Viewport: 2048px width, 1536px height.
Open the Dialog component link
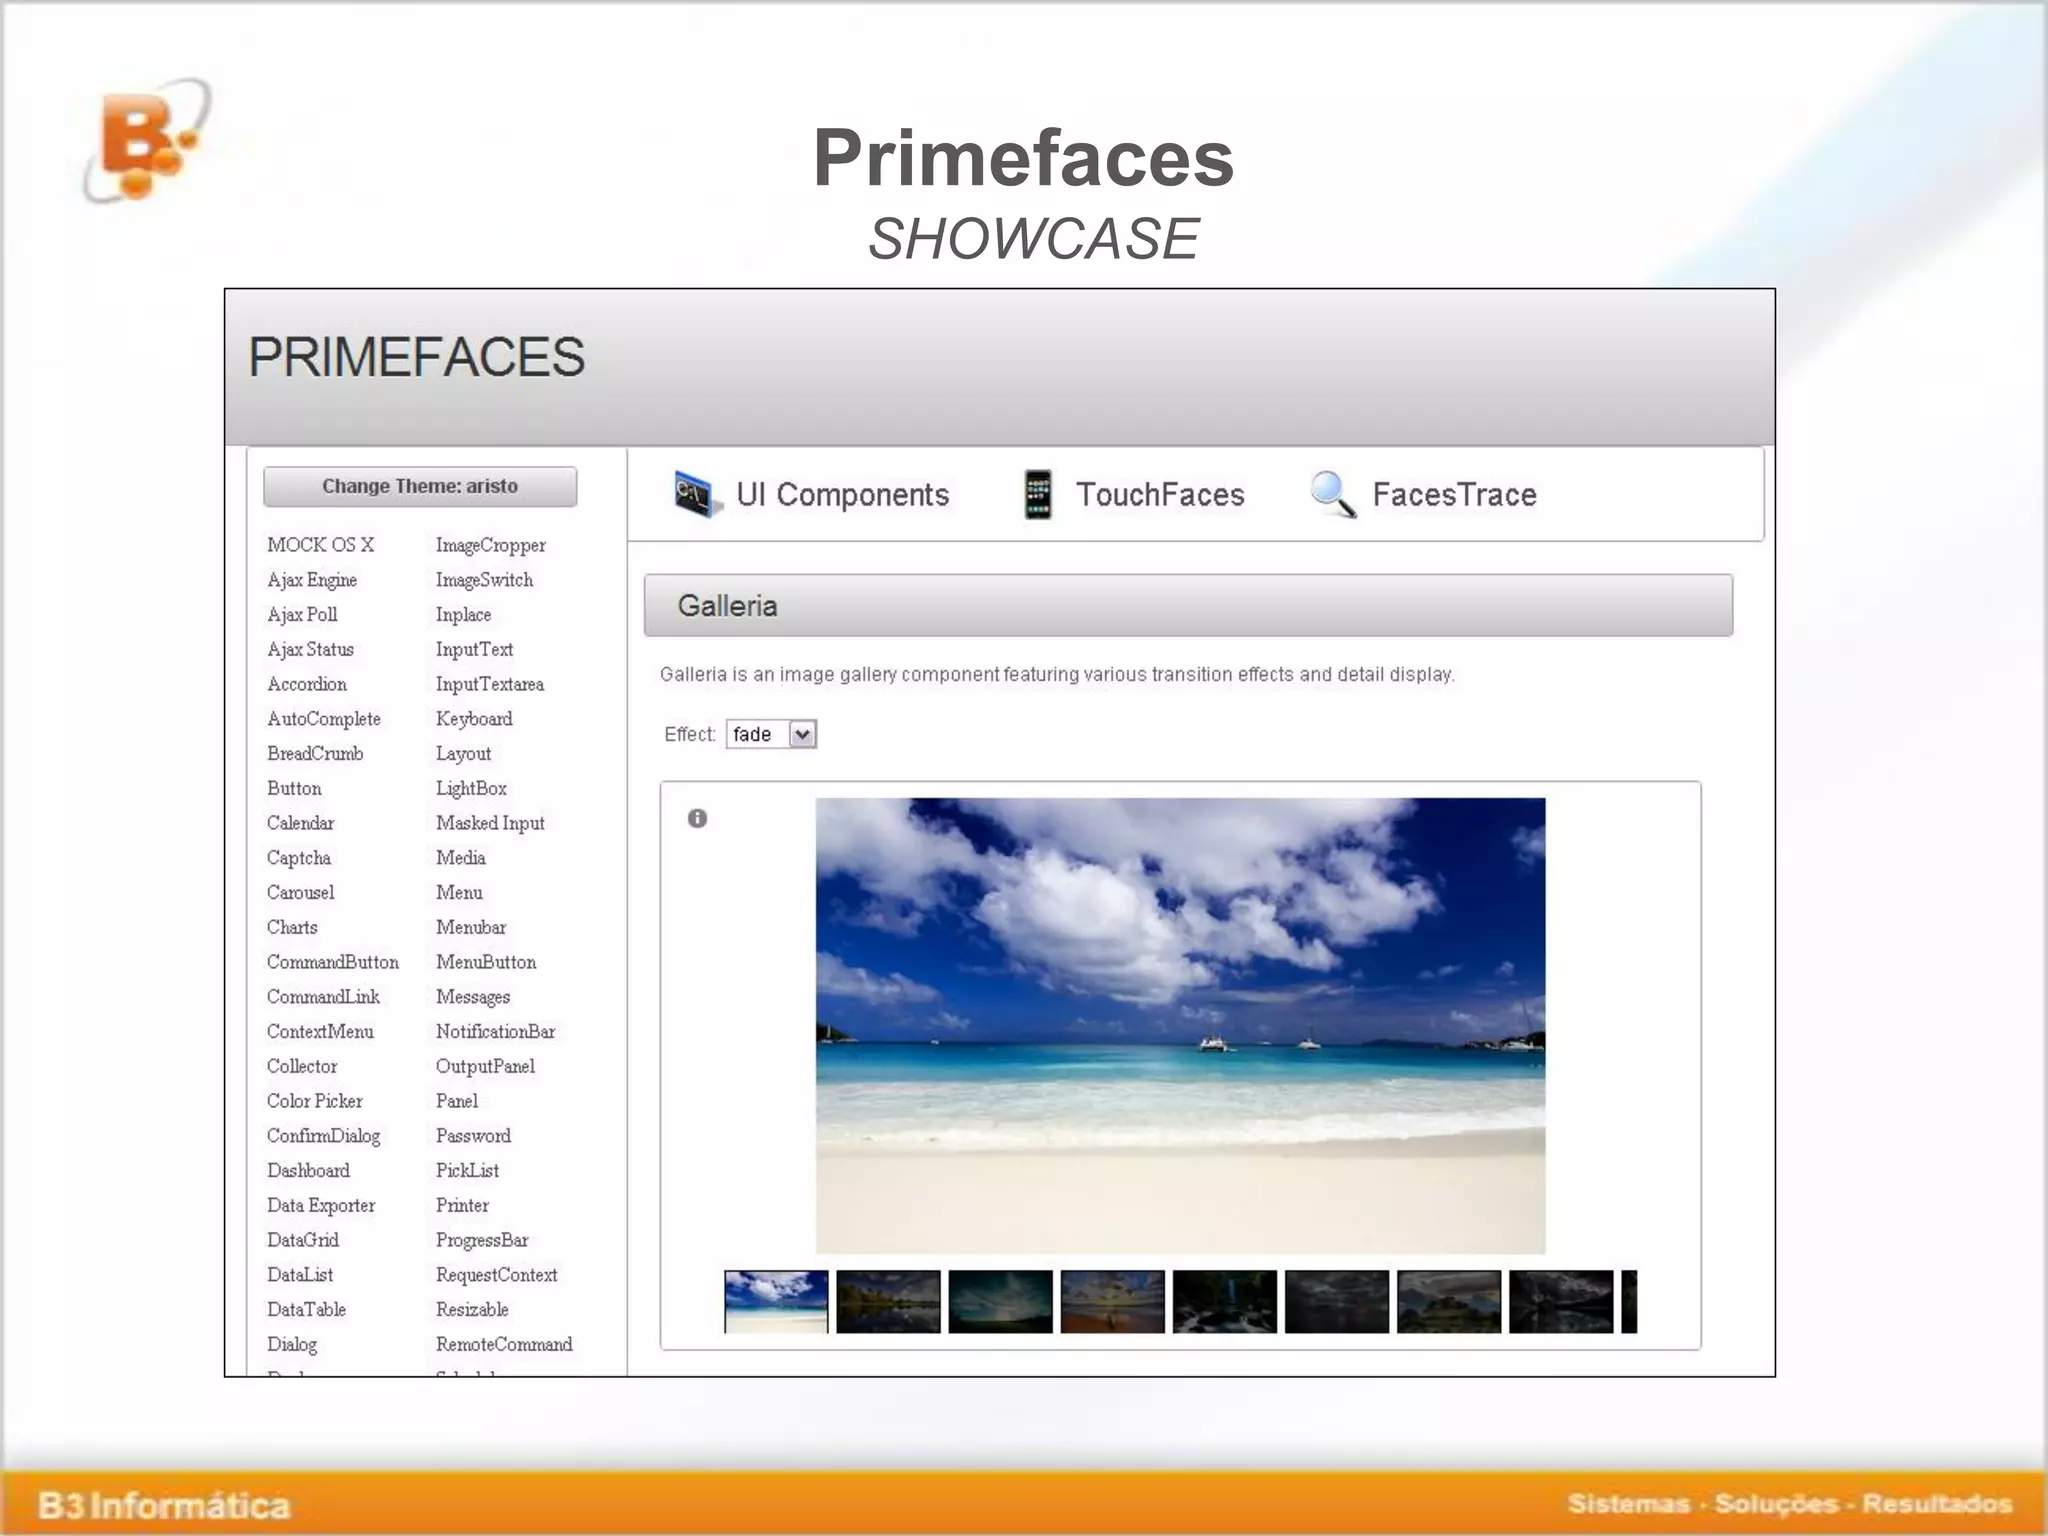click(x=292, y=1344)
